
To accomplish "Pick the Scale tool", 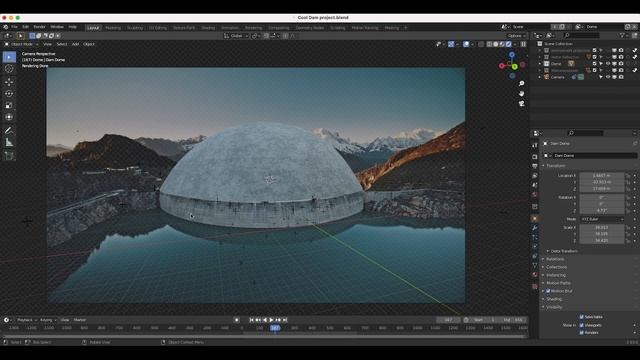I will [x=9, y=105].
